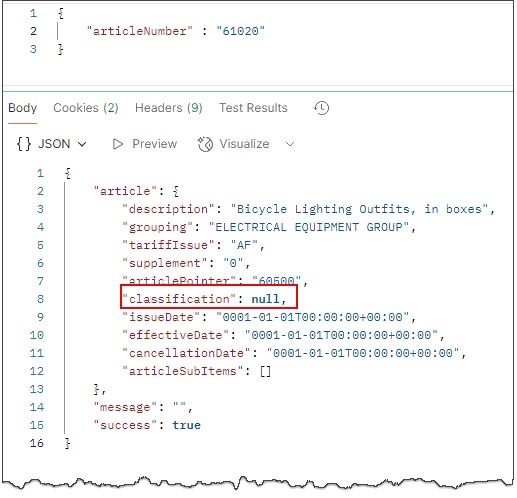Click the Preview play icon
This screenshot has height=498, width=517.
tap(118, 144)
